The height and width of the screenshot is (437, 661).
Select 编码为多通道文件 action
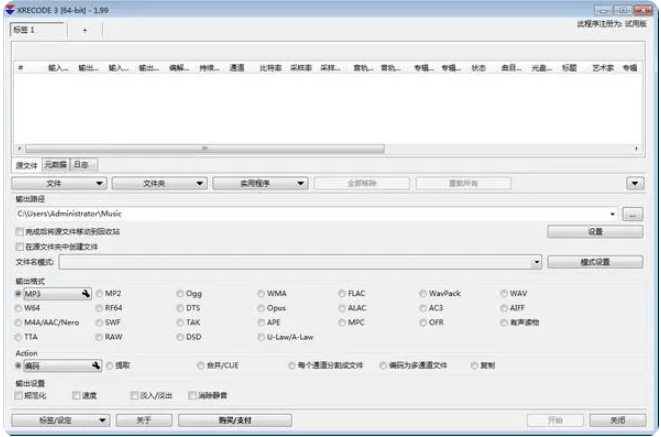pyautogui.click(x=383, y=365)
